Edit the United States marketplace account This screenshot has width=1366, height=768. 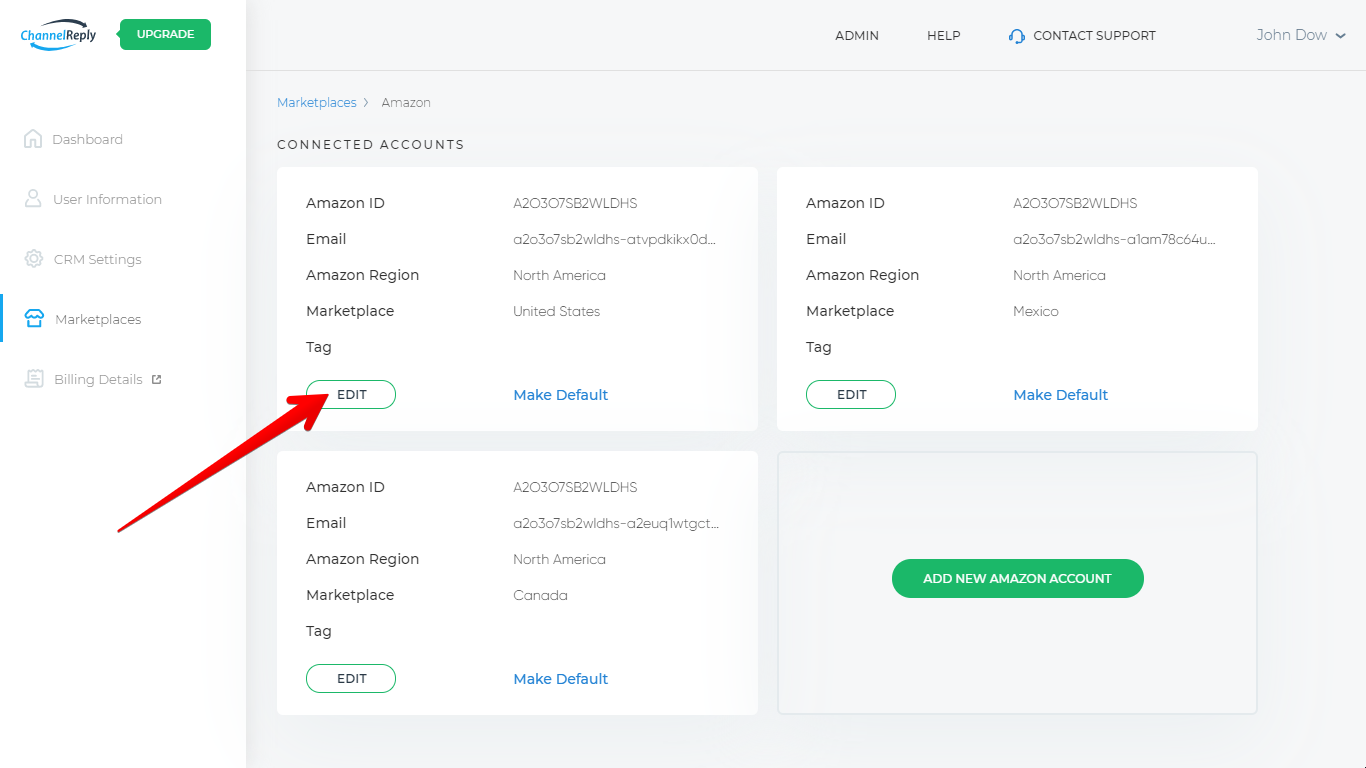[x=351, y=395]
